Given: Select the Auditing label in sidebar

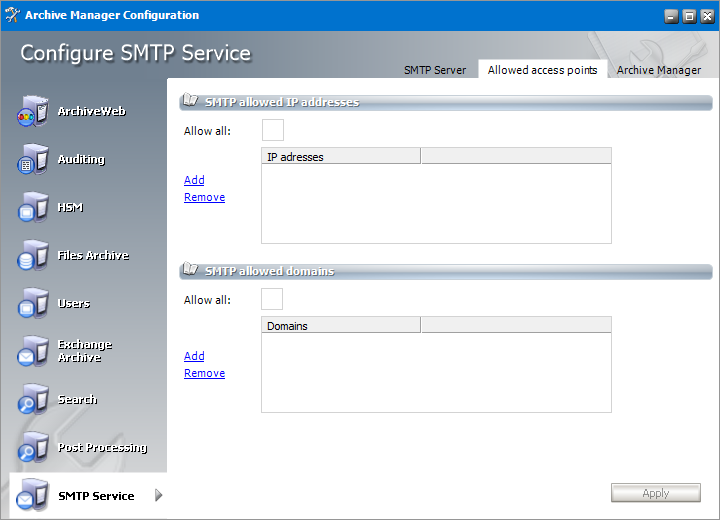Looking at the screenshot, I should (81, 159).
